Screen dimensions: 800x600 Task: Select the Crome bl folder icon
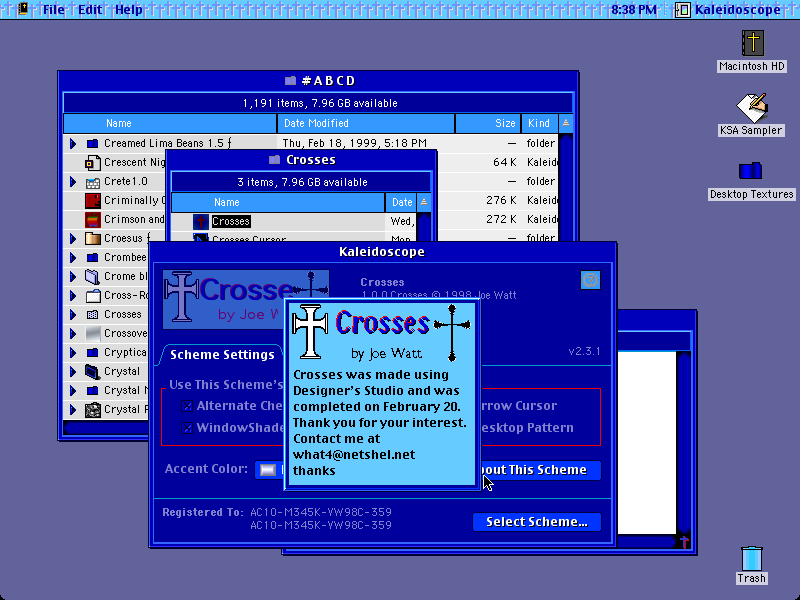pos(92,277)
